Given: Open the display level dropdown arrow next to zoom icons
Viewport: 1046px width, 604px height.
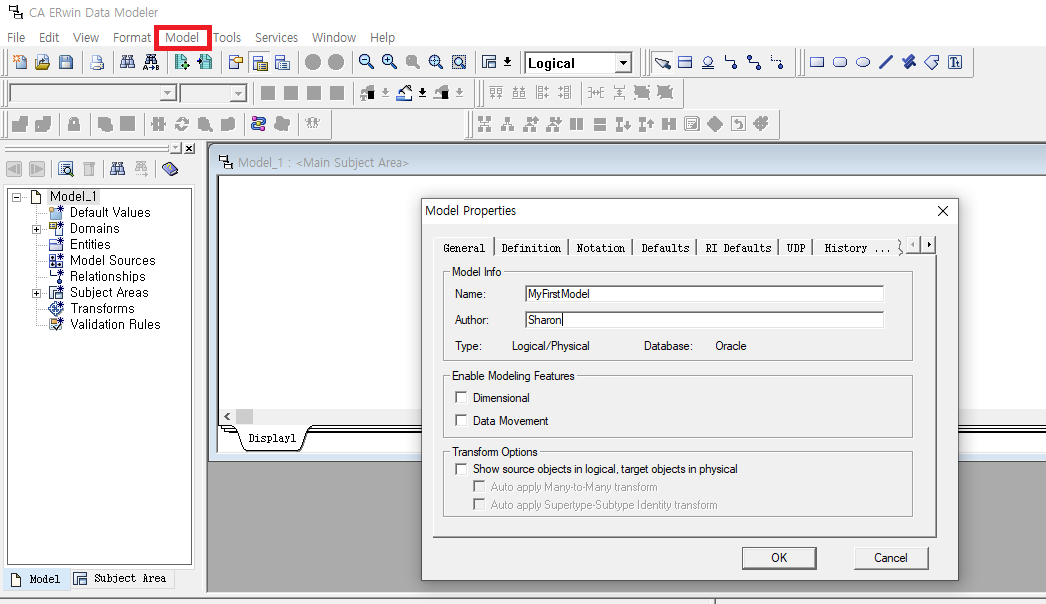Looking at the screenshot, I should coord(508,63).
